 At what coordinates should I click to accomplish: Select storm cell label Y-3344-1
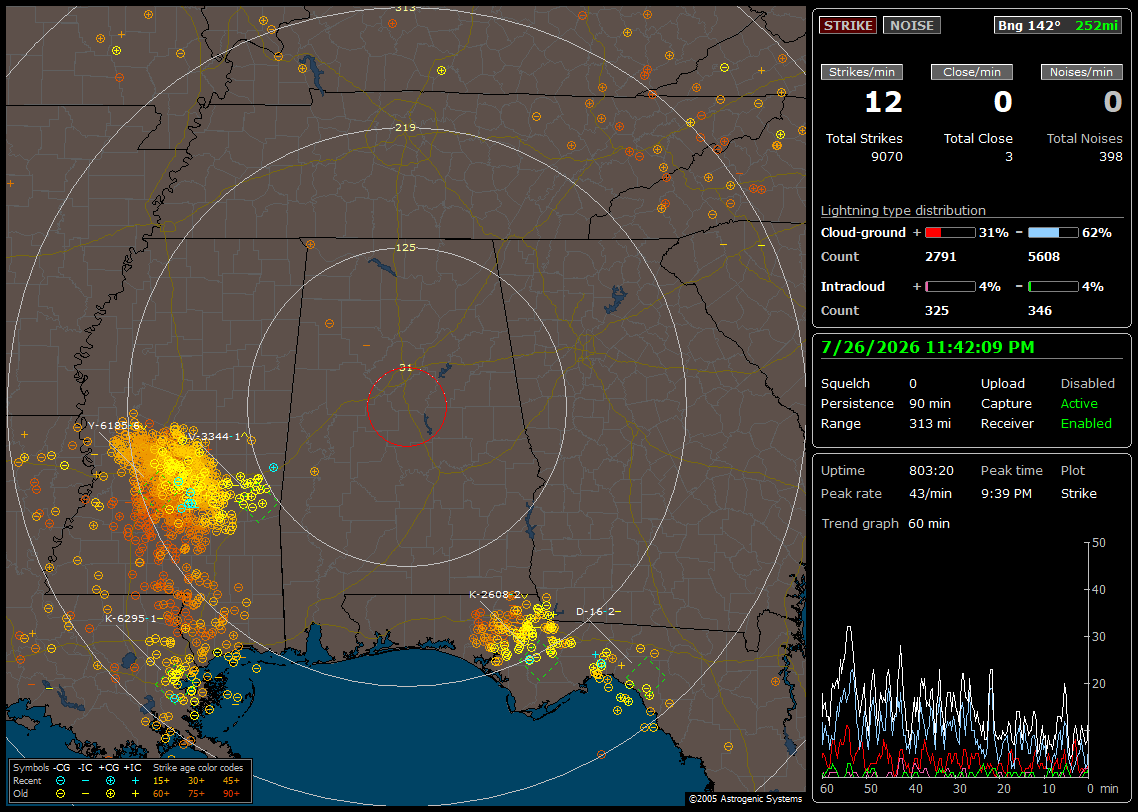216,437
